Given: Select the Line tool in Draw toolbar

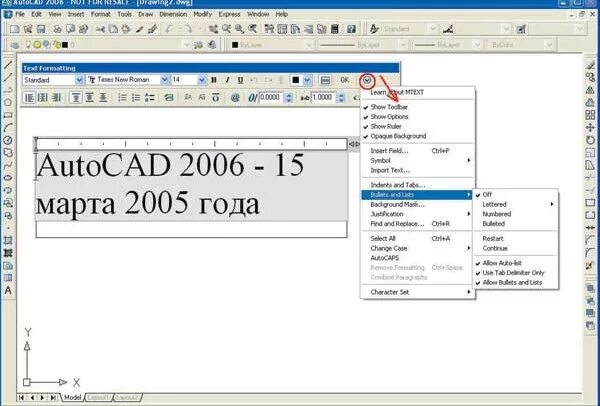Looking at the screenshot, I should (8, 65).
